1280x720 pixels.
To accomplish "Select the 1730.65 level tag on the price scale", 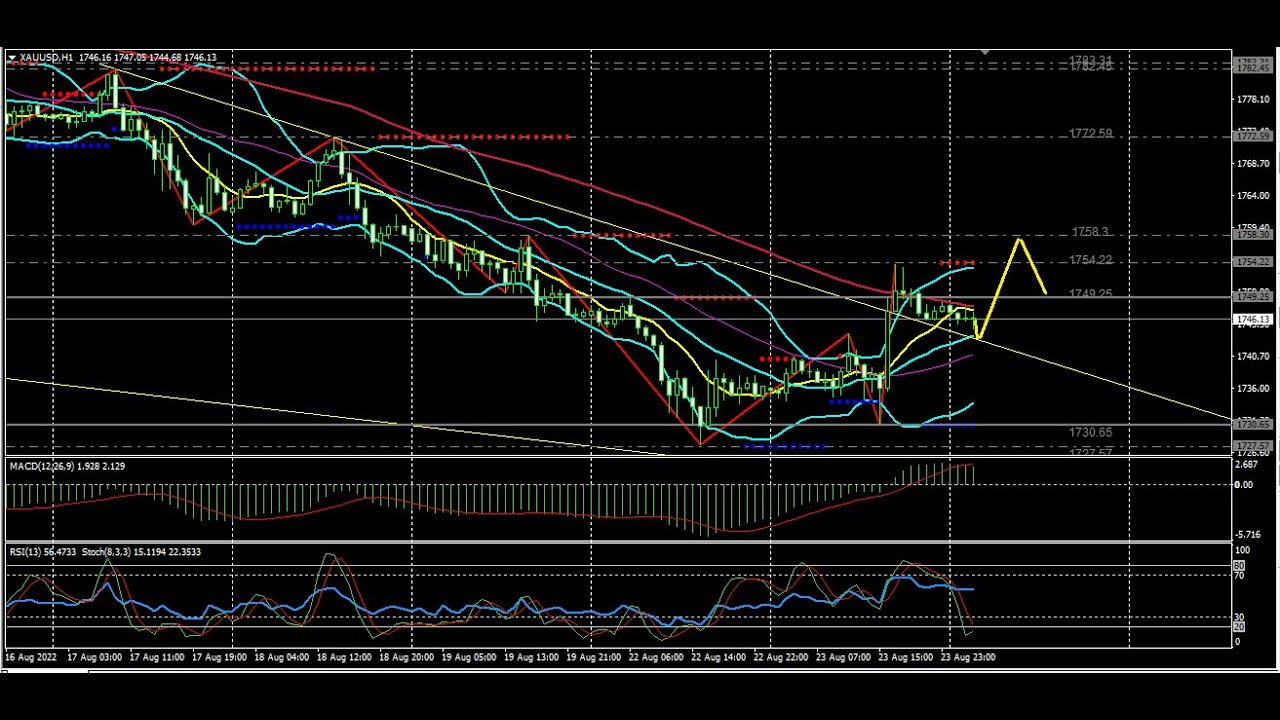I will (x=1253, y=424).
